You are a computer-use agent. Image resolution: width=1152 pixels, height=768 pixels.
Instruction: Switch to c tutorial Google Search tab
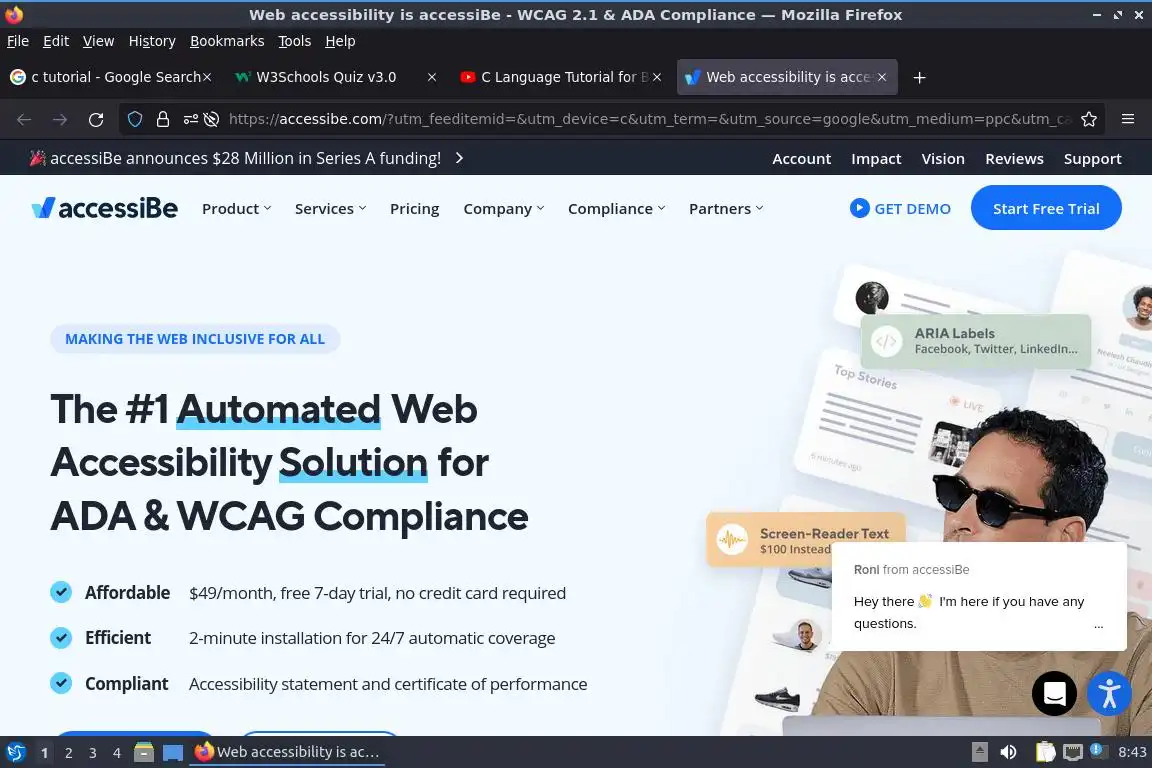click(110, 77)
